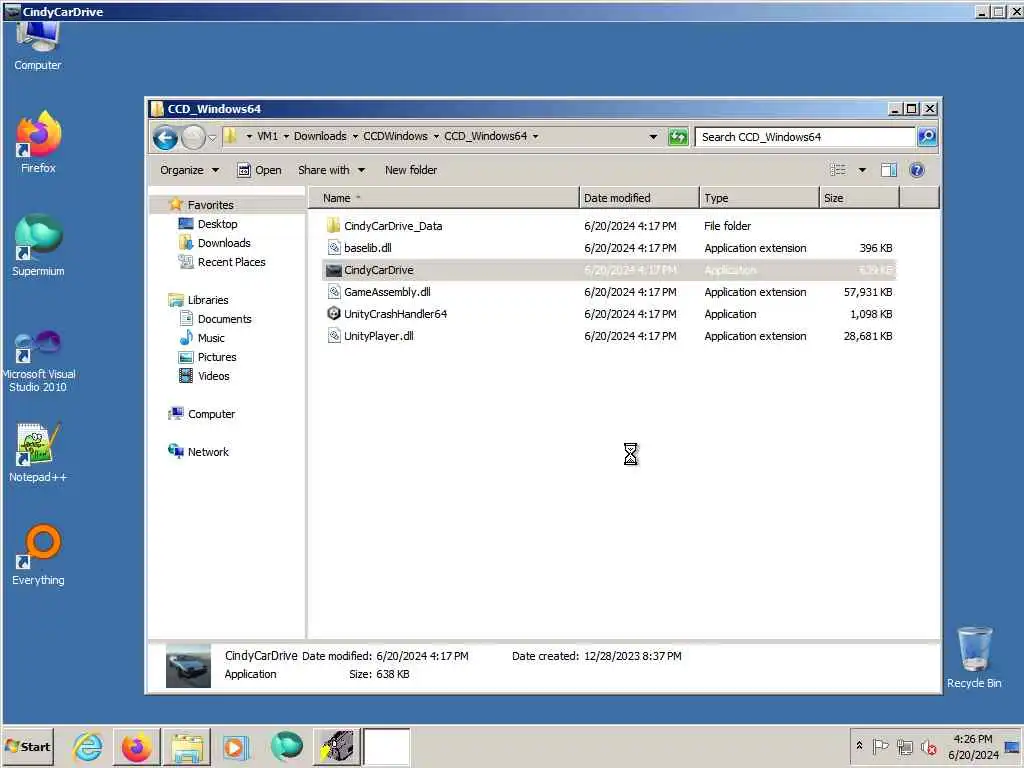Viewport: 1024px width, 768px height.
Task: Select Libraries in navigation pane
Action: coord(208,300)
